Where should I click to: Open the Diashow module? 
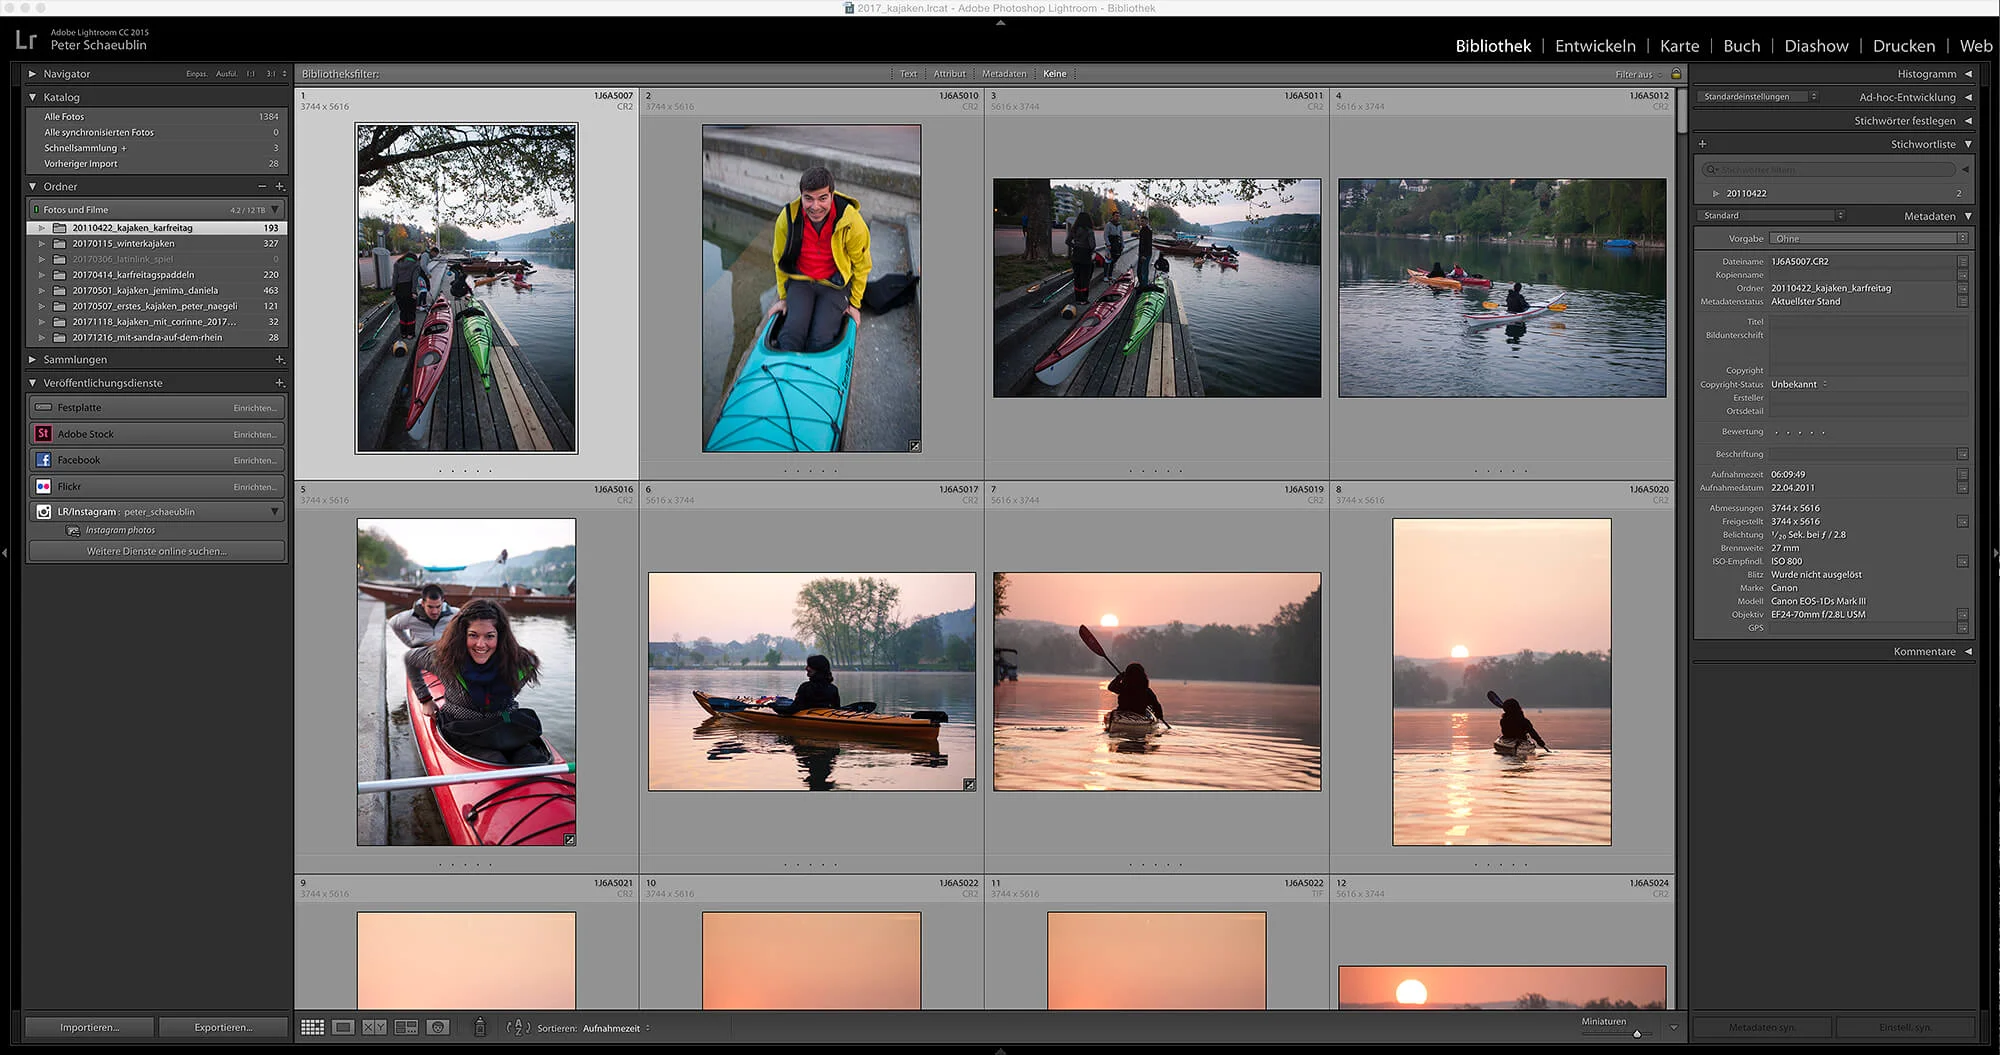pos(1816,46)
